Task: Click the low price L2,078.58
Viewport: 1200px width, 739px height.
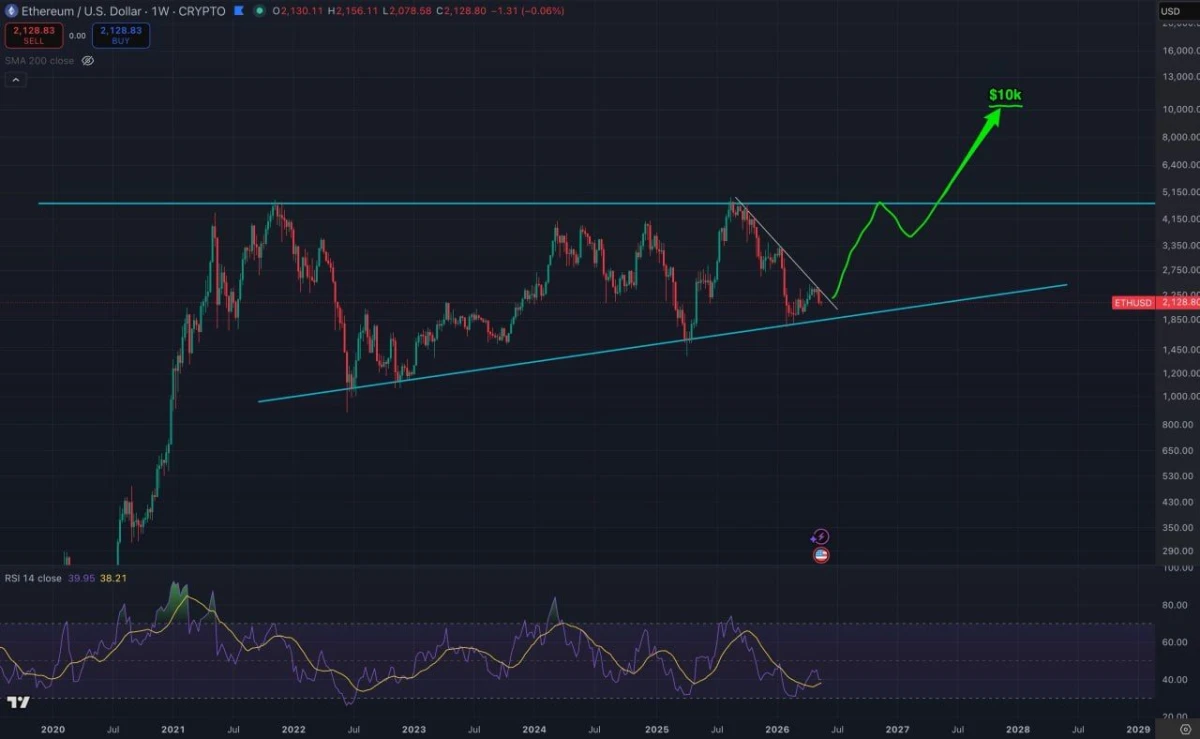Action: pyautogui.click(x=407, y=11)
